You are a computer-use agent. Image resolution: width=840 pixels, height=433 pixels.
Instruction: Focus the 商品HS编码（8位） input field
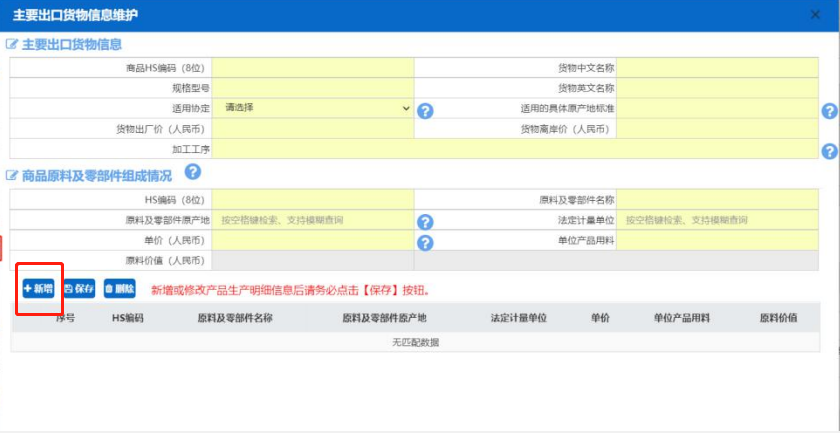click(x=312, y=68)
